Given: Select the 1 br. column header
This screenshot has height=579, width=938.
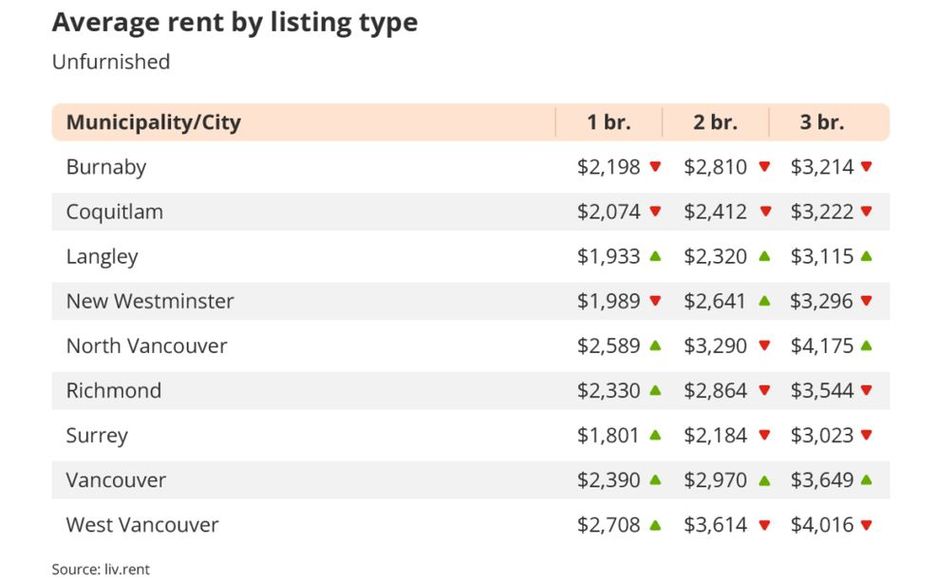Looking at the screenshot, I should pyautogui.click(x=609, y=123).
